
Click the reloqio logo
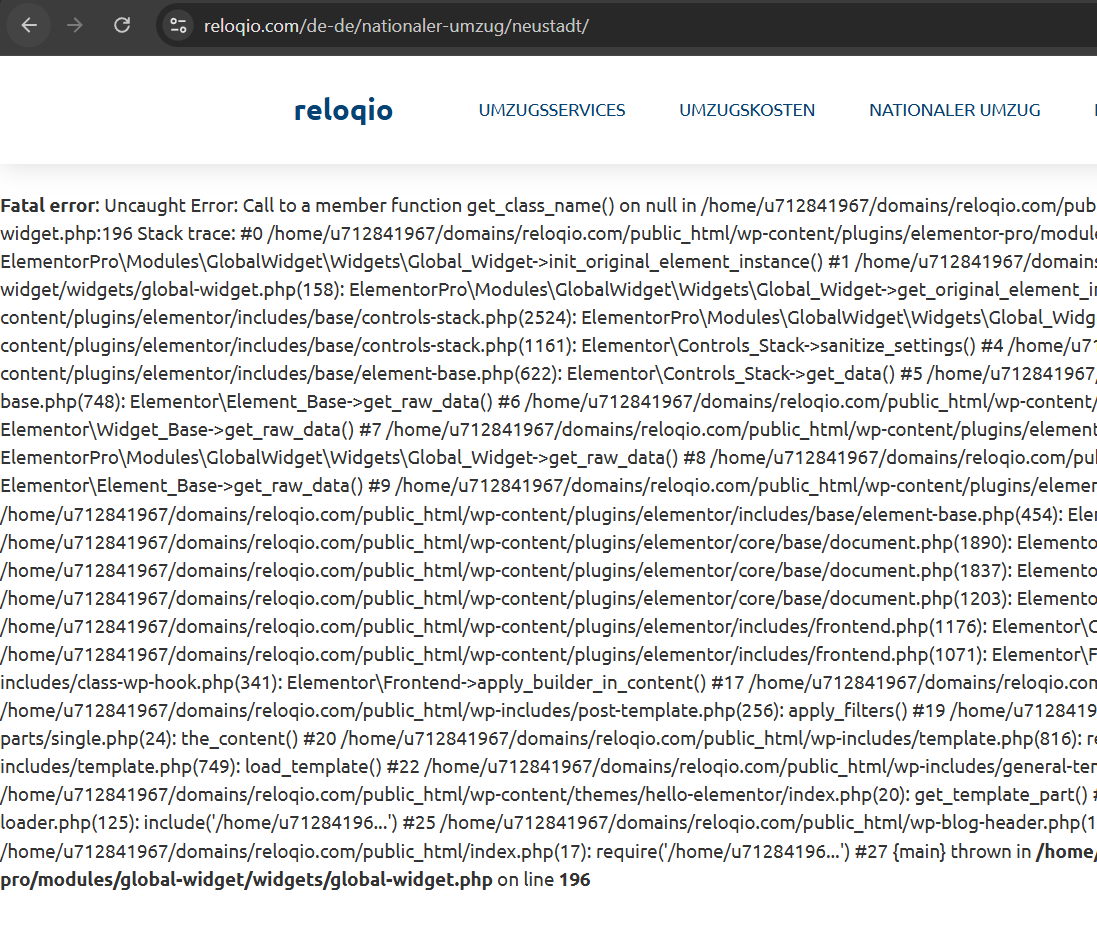(x=344, y=110)
